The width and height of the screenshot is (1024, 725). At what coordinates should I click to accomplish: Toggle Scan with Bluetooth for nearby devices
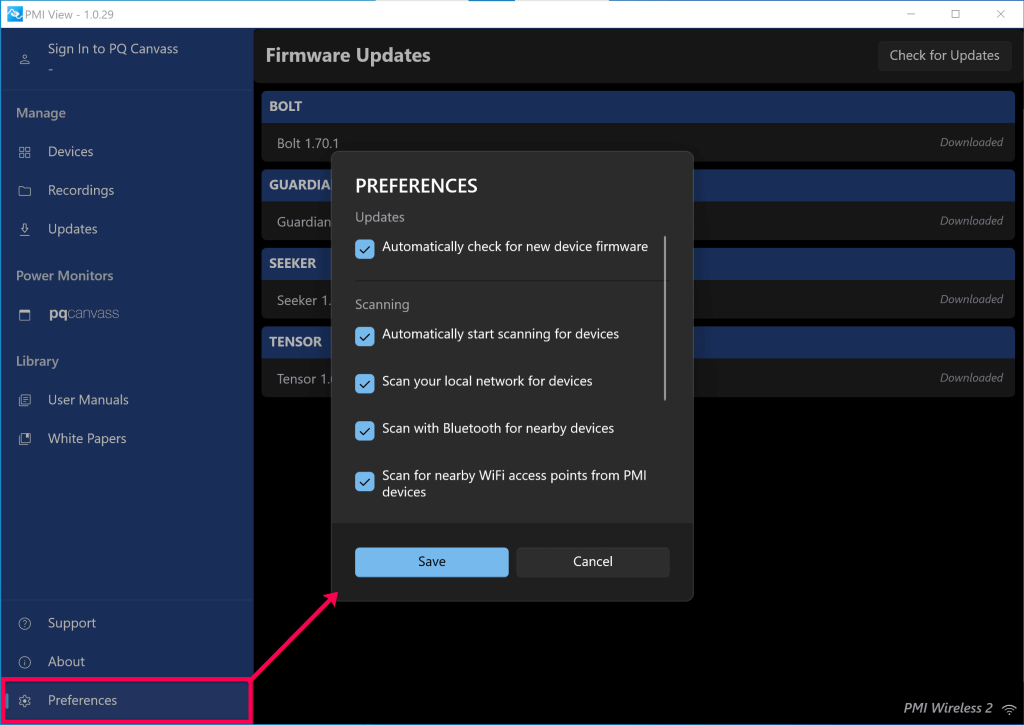[x=365, y=430]
